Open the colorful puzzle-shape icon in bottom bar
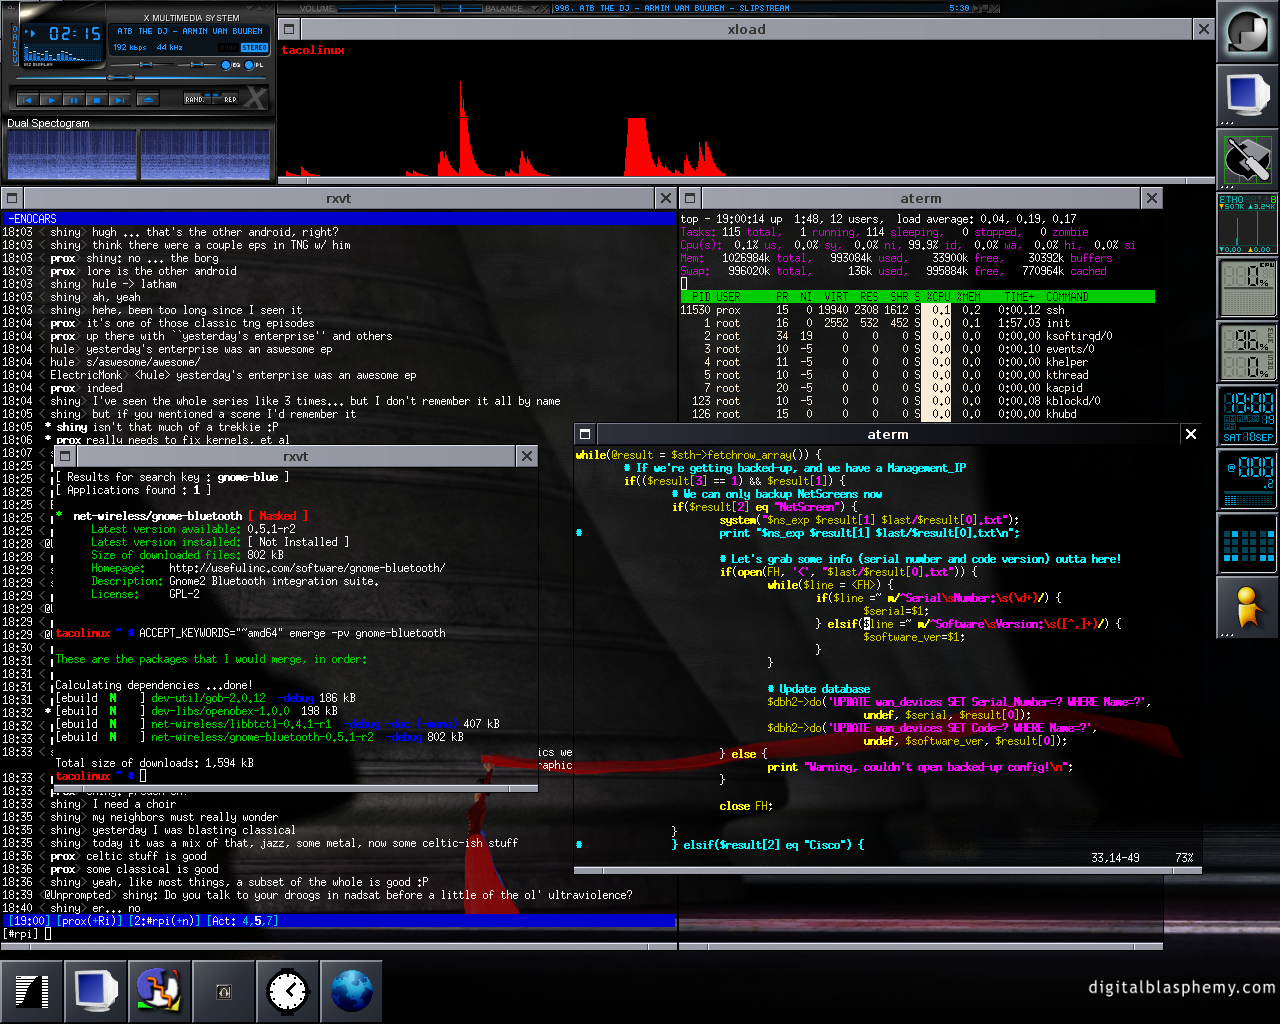The image size is (1280, 1024). click(x=160, y=991)
